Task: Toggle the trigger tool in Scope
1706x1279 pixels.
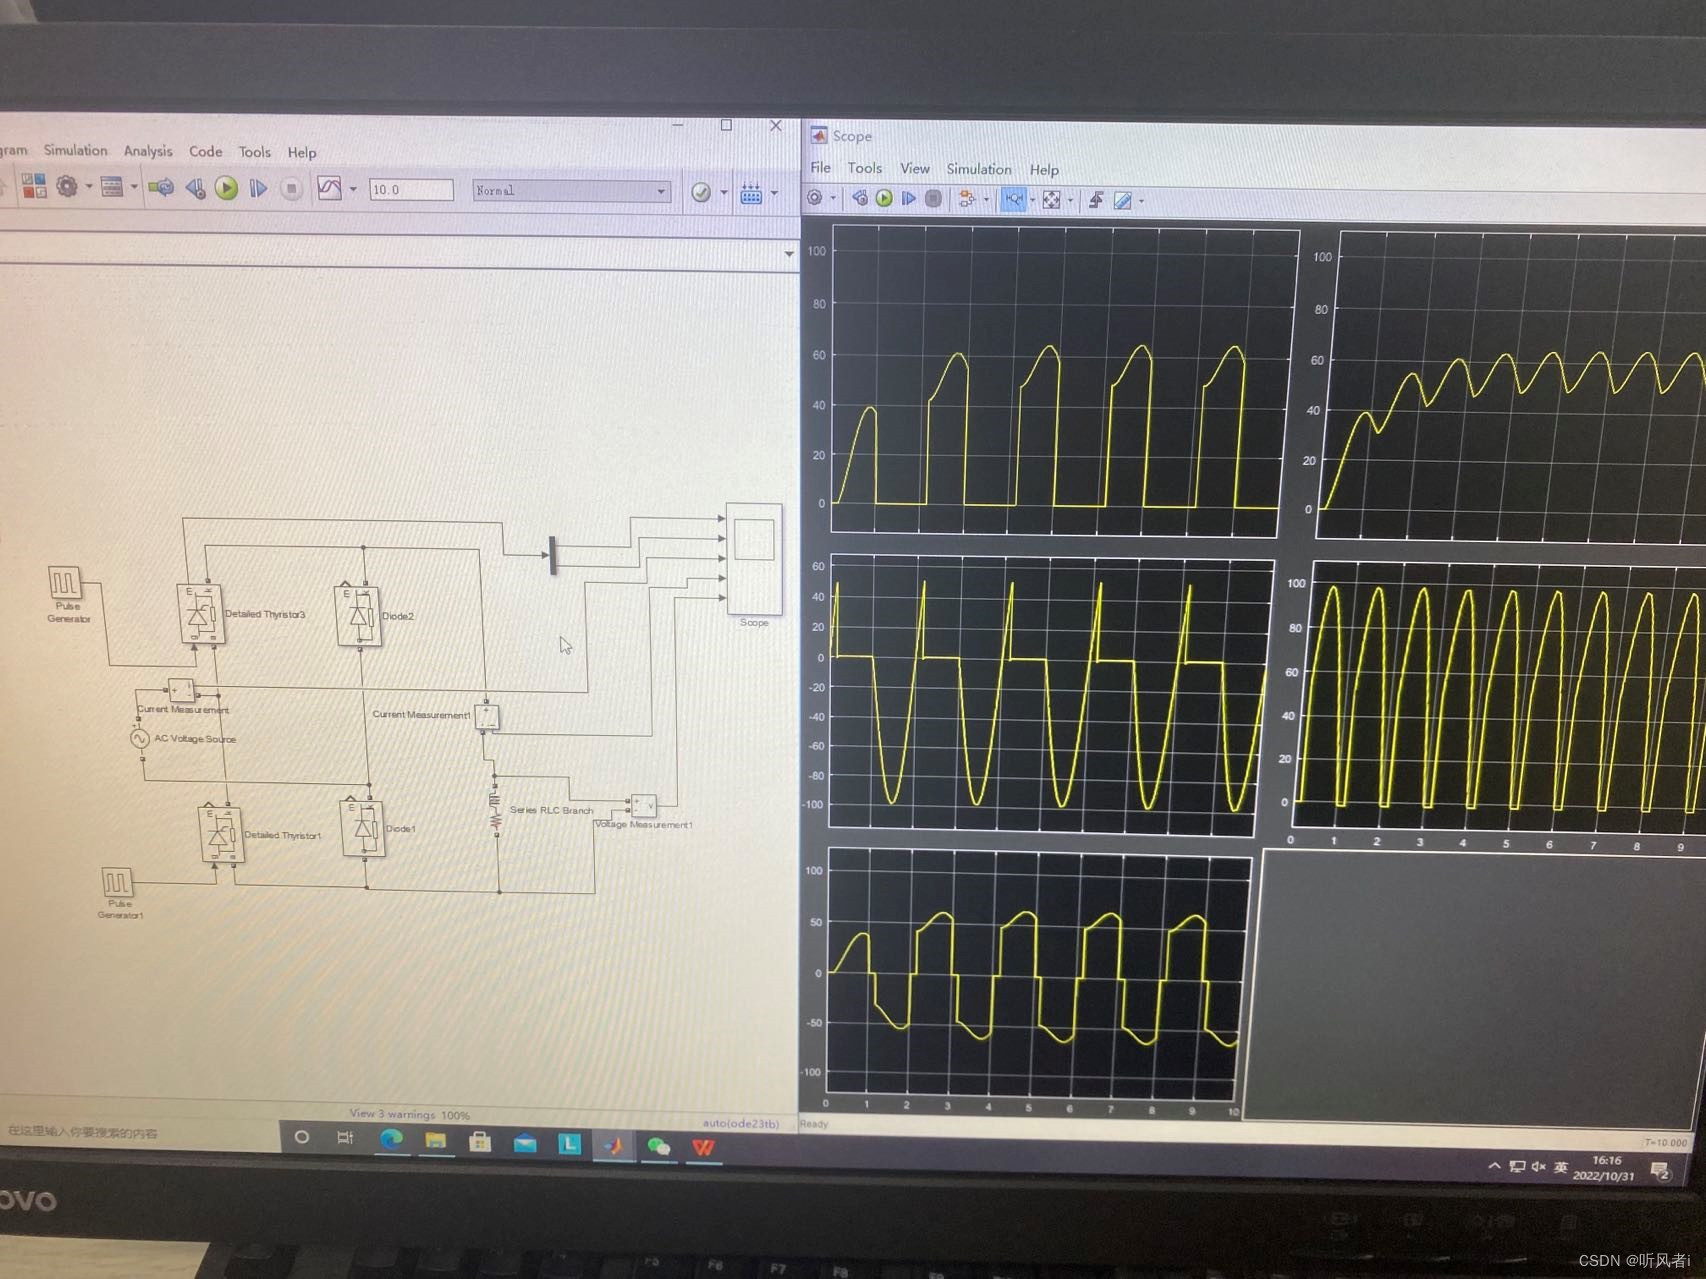Action: tap(1095, 199)
